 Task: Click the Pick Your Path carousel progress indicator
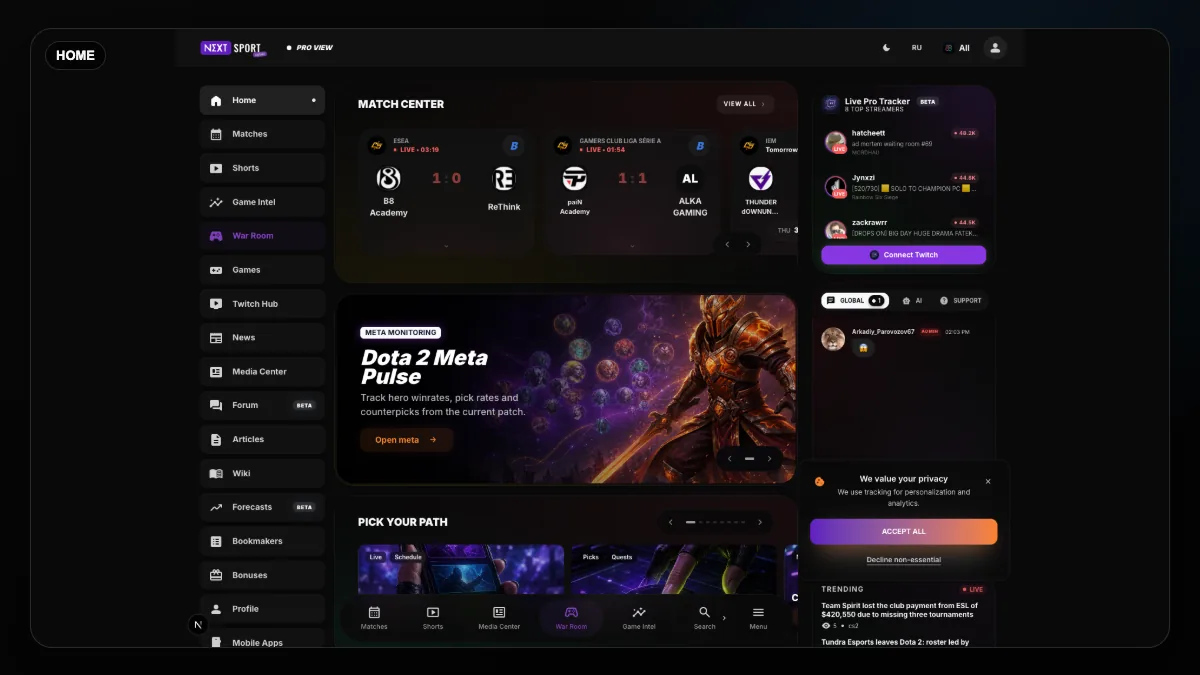(715, 522)
